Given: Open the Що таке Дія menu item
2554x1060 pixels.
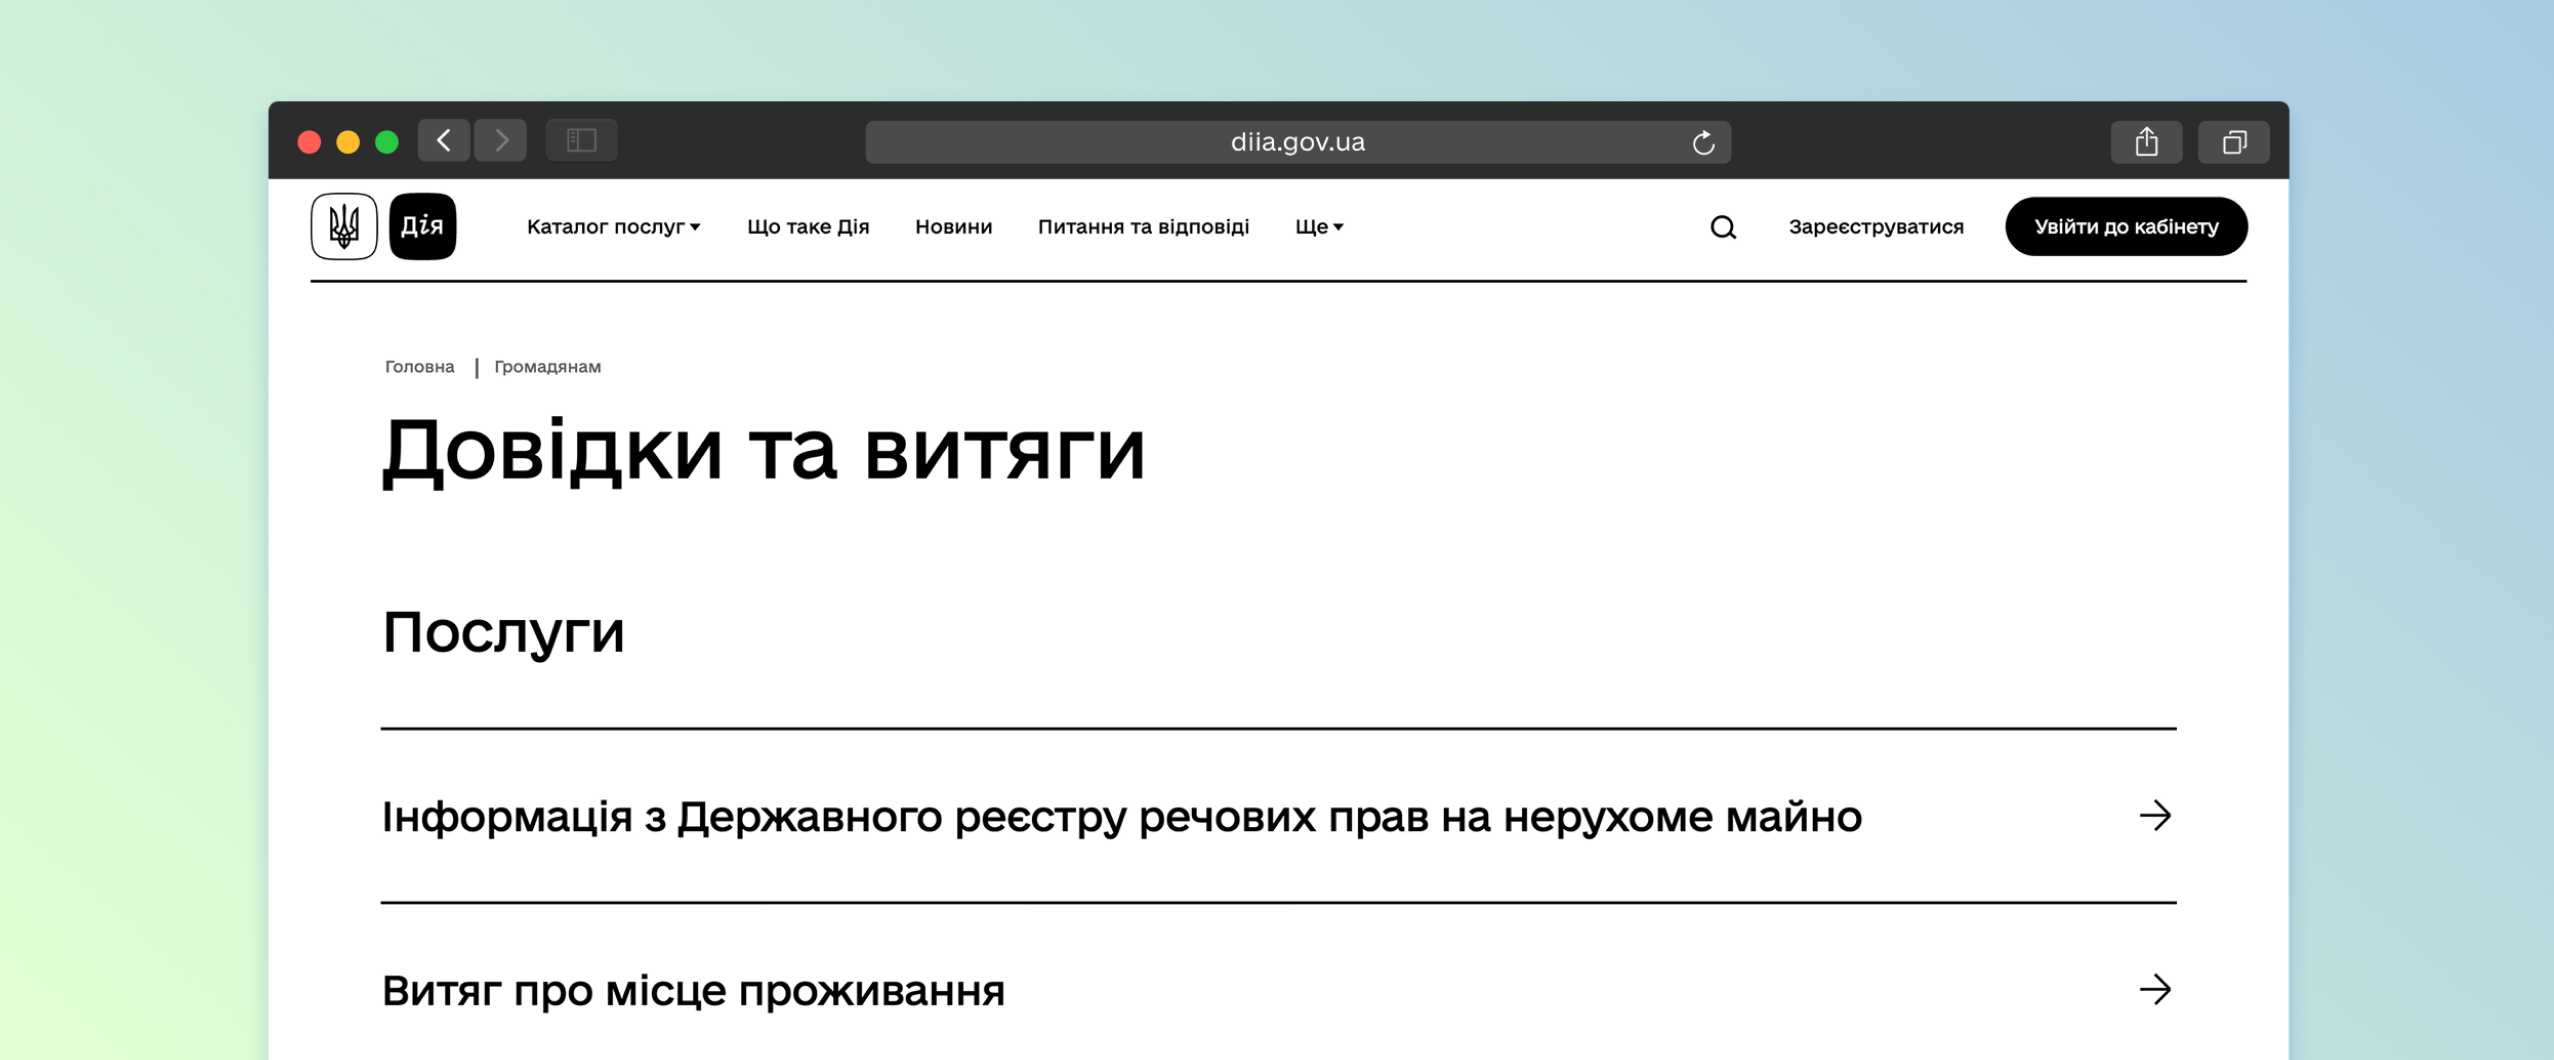Looking at the screenshot, I should click(808, 227).
